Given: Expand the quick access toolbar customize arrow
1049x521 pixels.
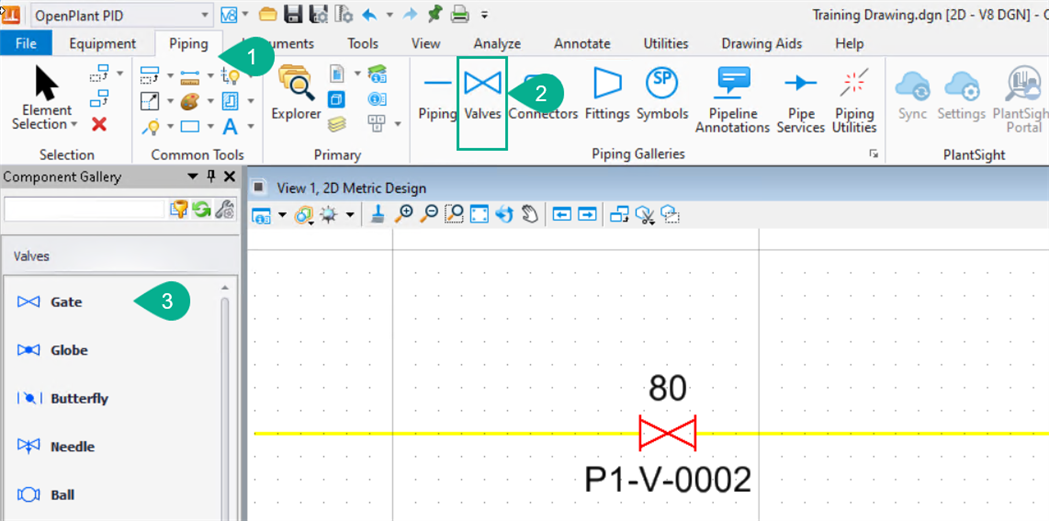Looking at the screenshot, I should (484, 15).
